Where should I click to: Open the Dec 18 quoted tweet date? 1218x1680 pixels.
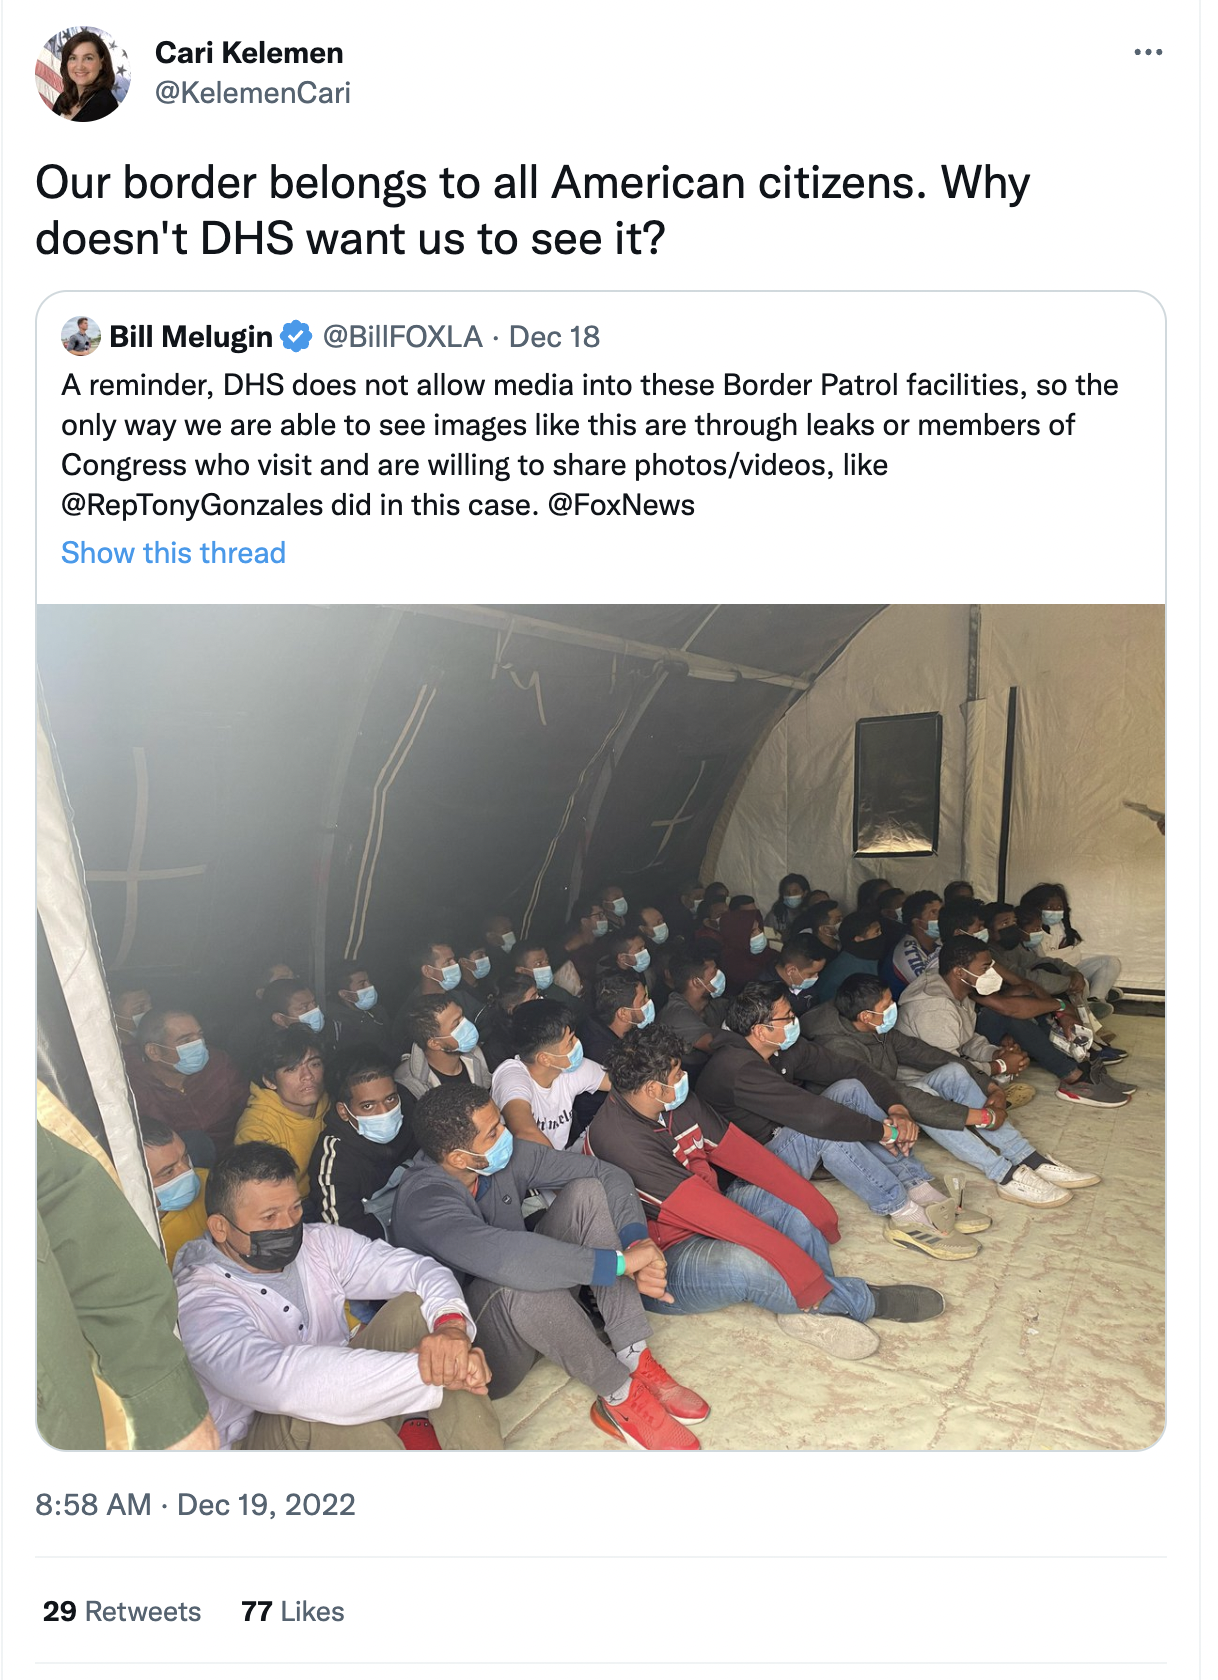(x=554, y=337)
